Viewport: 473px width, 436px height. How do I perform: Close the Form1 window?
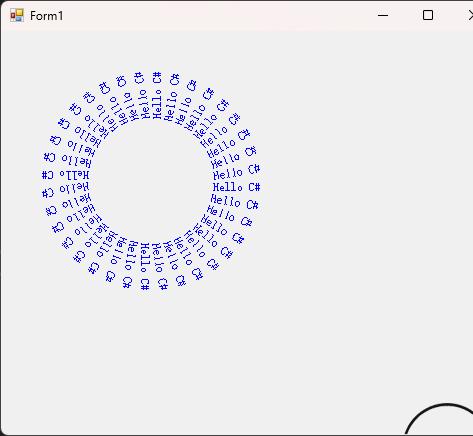click(x=470, y=15)
